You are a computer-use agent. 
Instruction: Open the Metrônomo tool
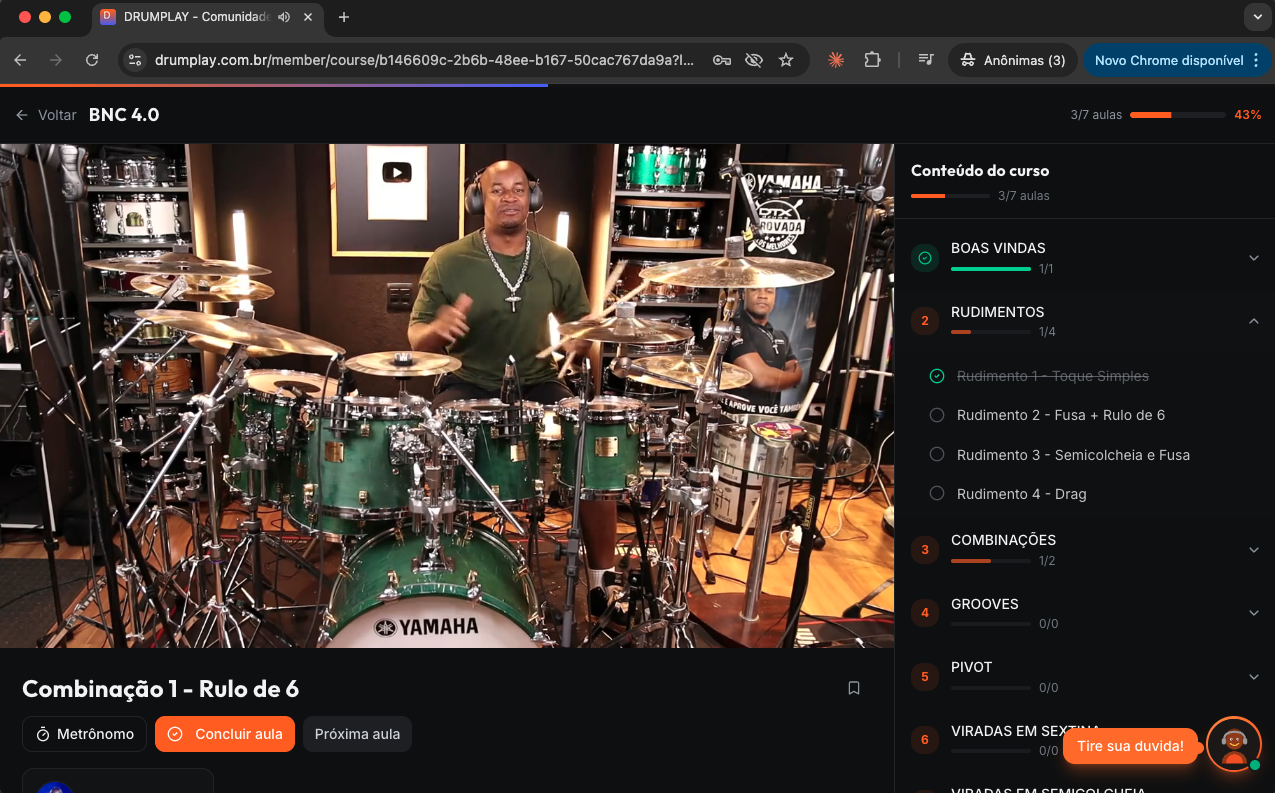(x=85, y=734)
